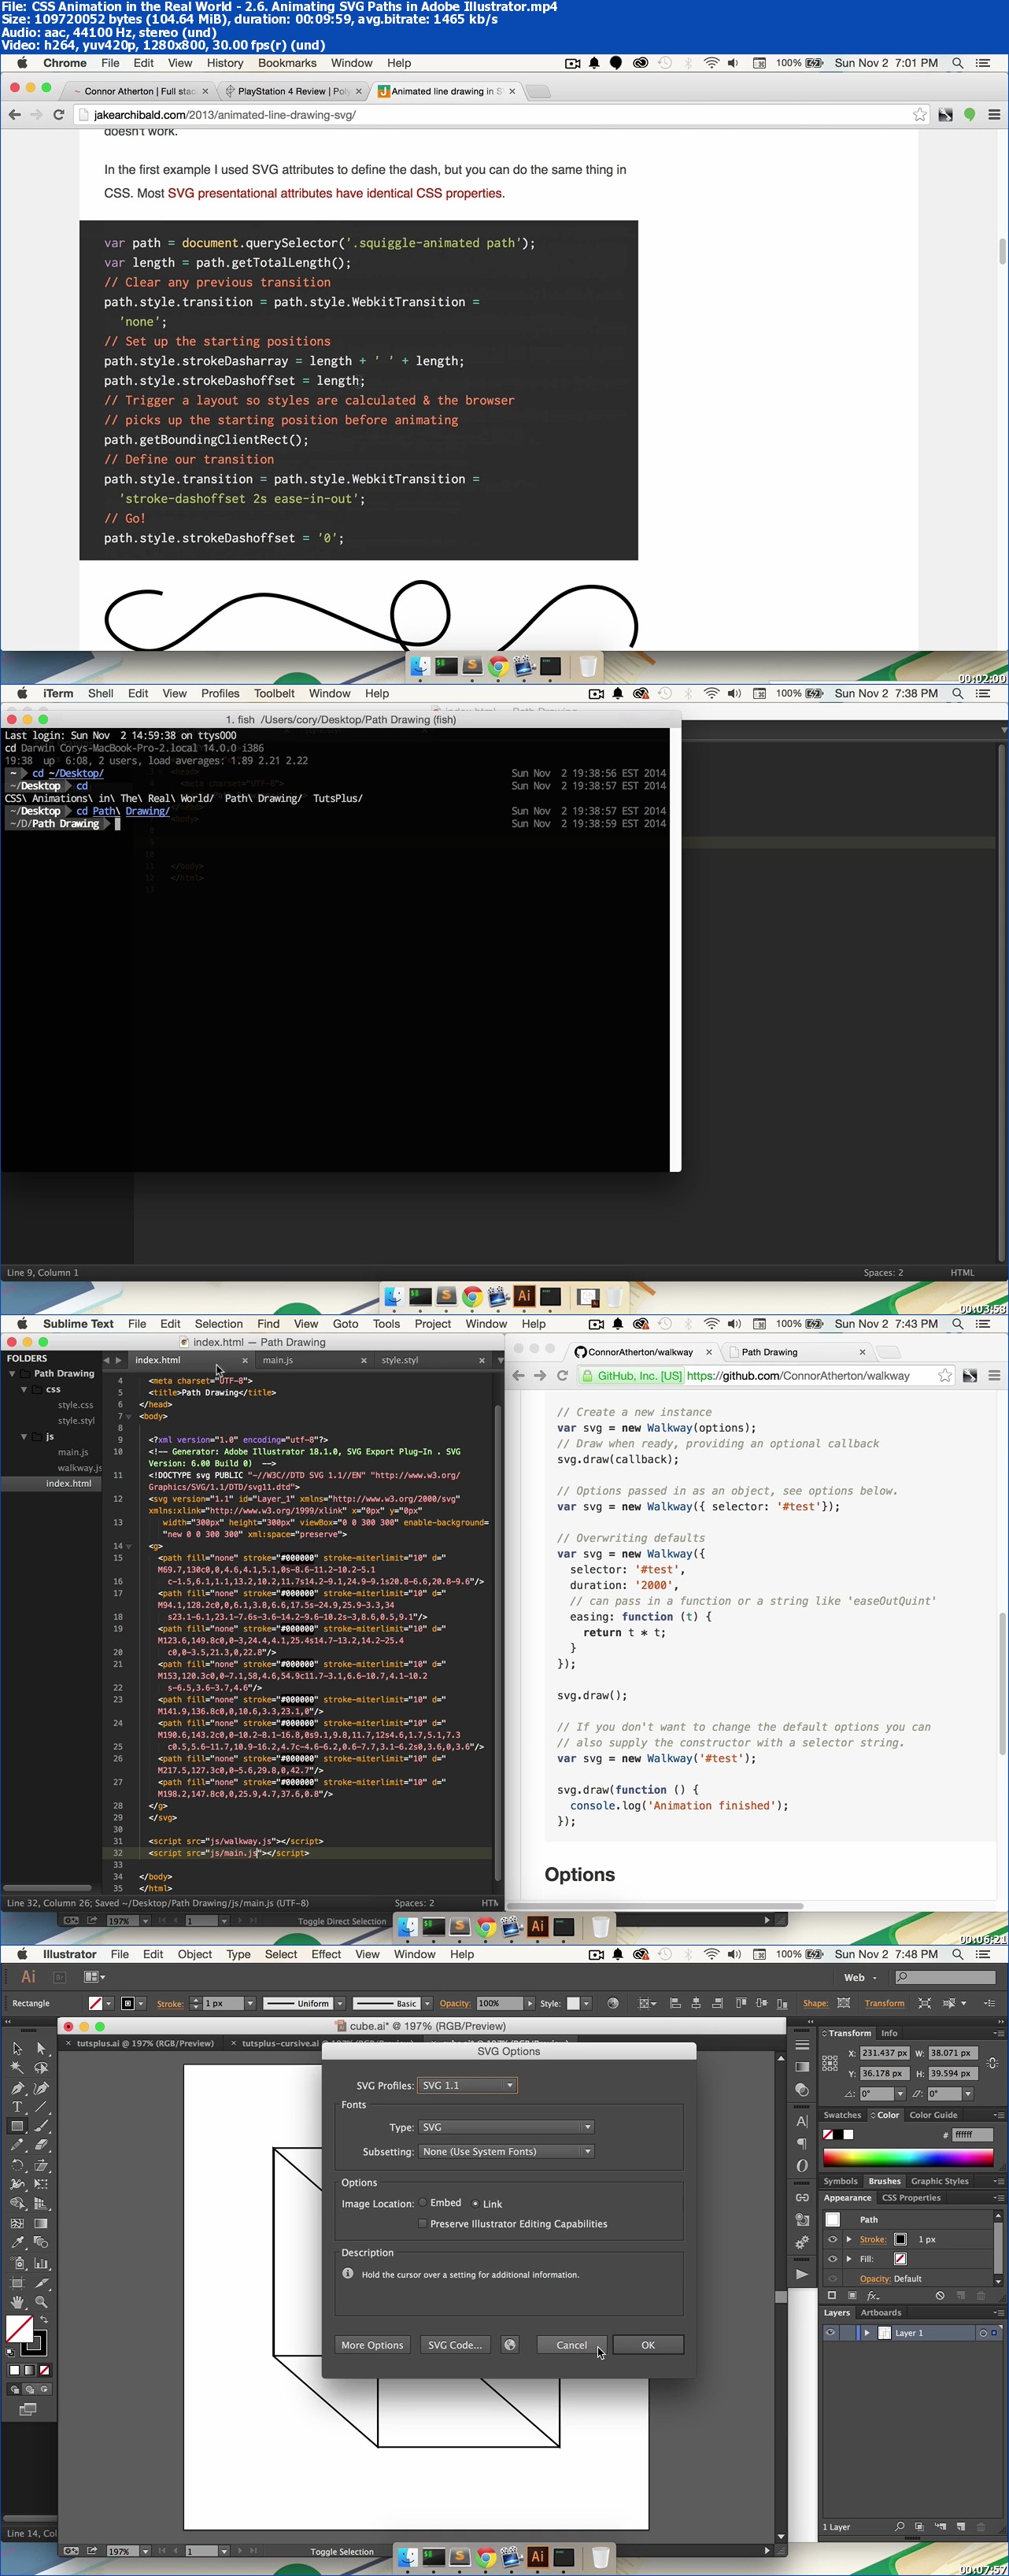Click the clear appearance icon

coord(940,2296)
